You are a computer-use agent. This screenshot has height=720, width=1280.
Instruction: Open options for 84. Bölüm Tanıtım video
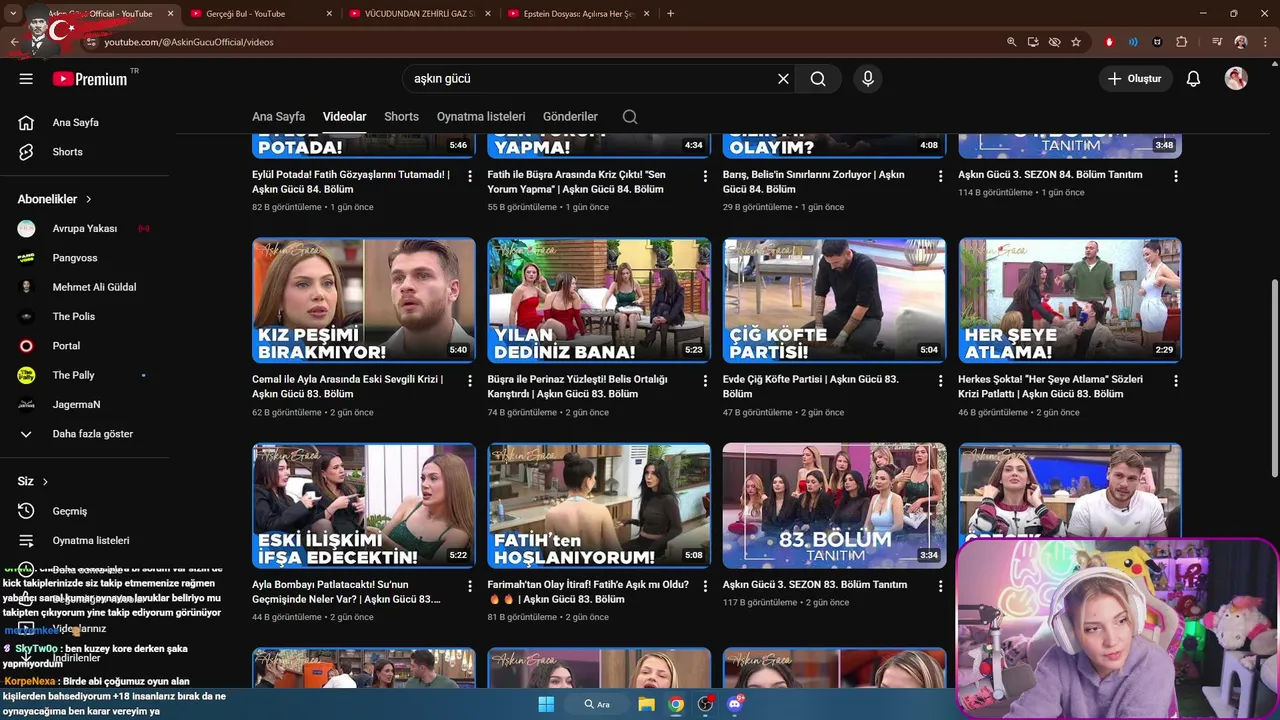[1176, 176]
